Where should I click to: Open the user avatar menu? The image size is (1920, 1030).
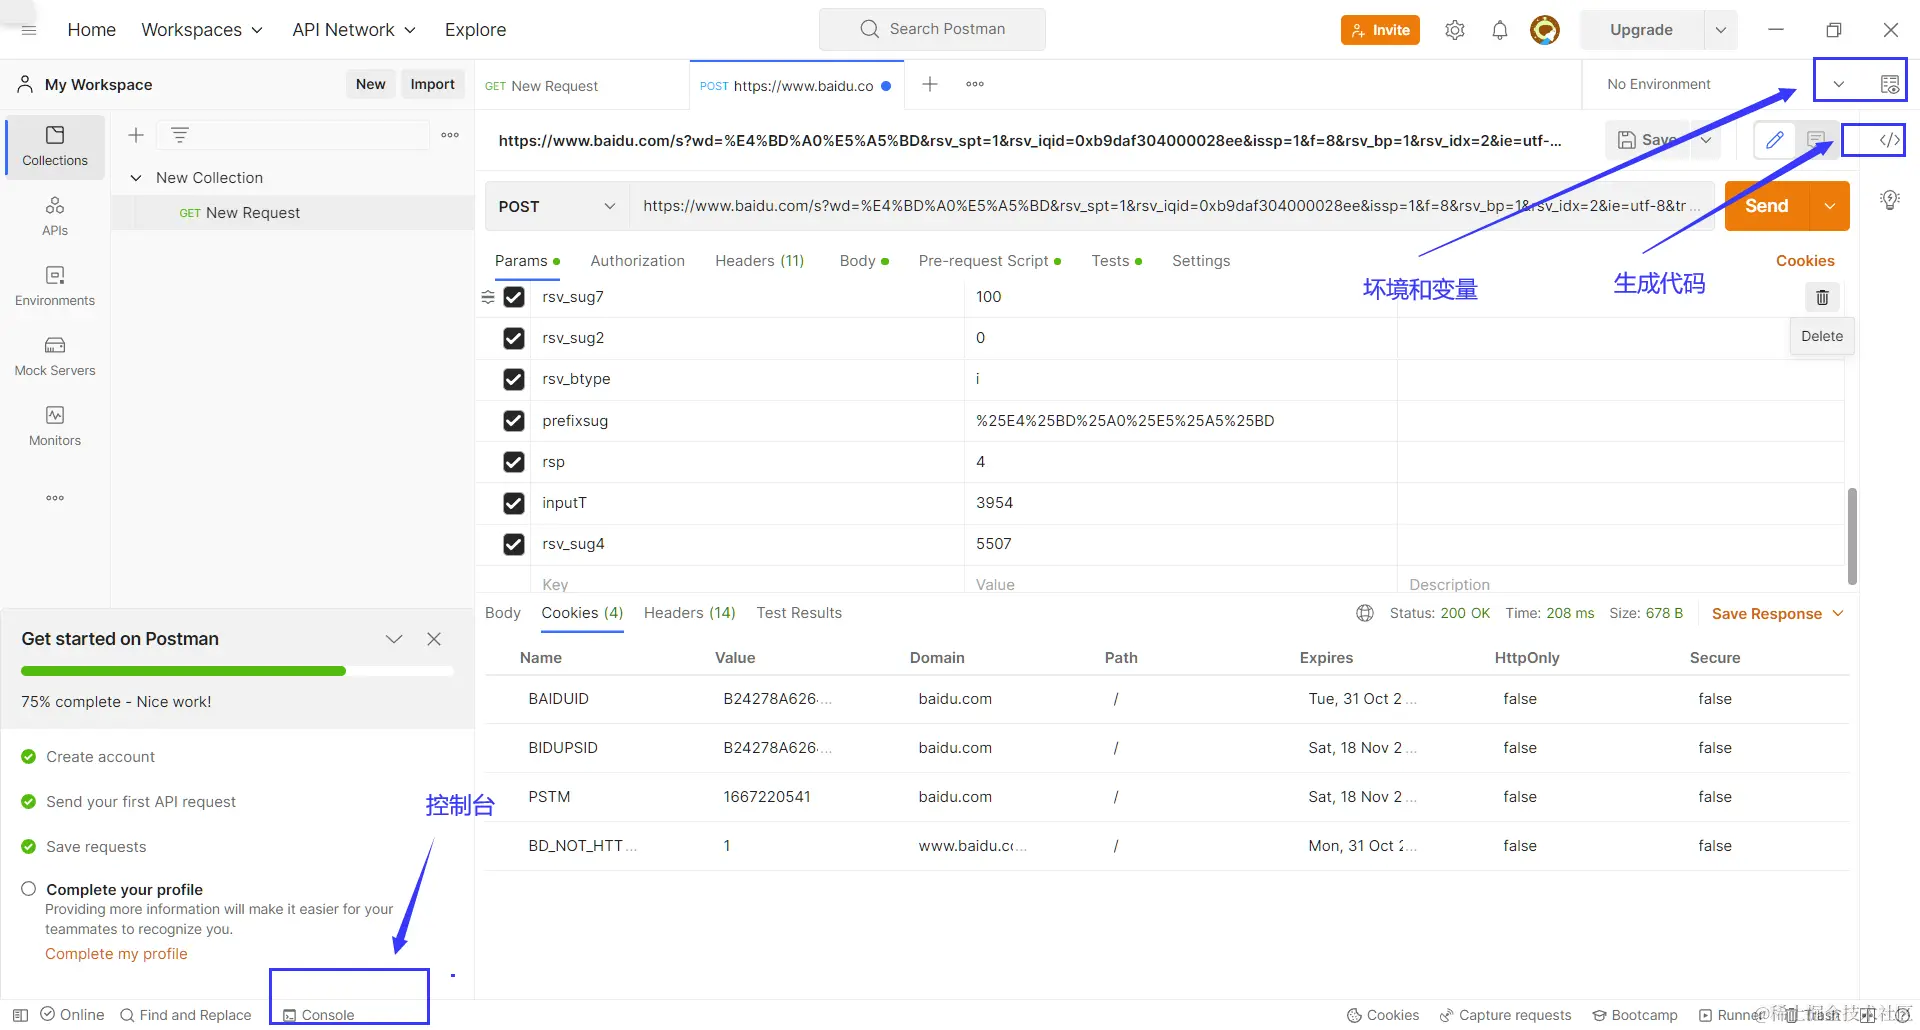click(x=1545, y=30)
